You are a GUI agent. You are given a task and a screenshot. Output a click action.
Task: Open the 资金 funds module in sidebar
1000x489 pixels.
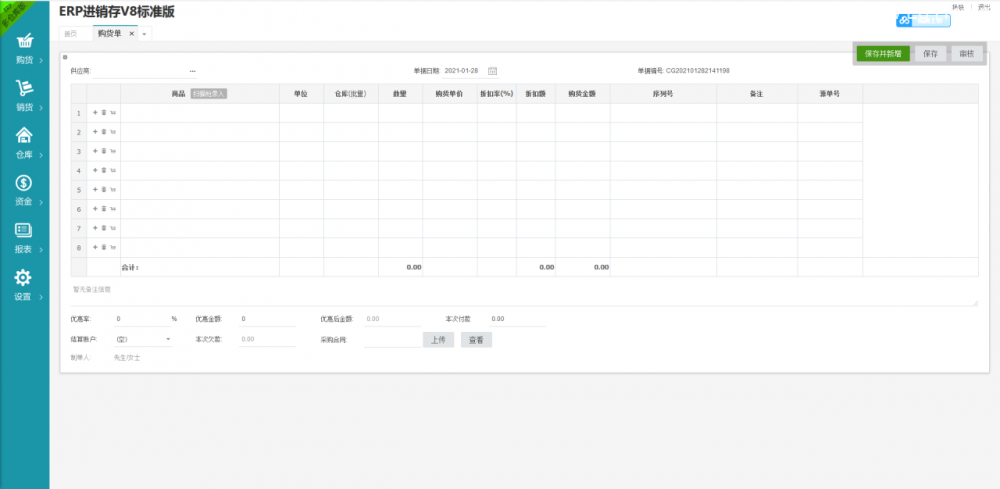24,191
